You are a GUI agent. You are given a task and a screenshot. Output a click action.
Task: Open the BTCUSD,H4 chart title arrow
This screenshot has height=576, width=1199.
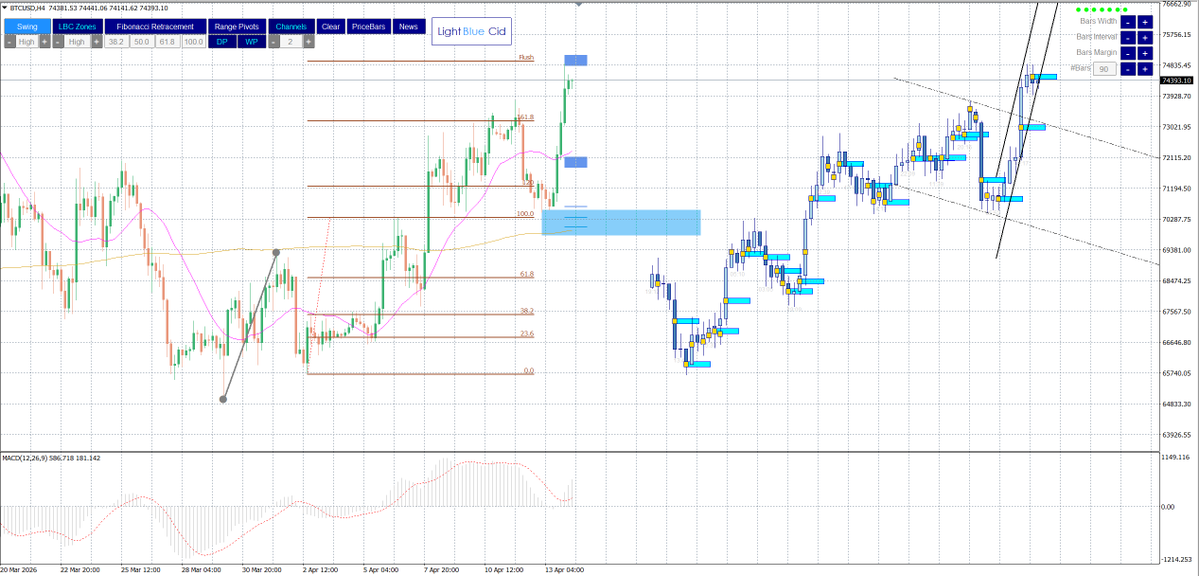(5, 7)
